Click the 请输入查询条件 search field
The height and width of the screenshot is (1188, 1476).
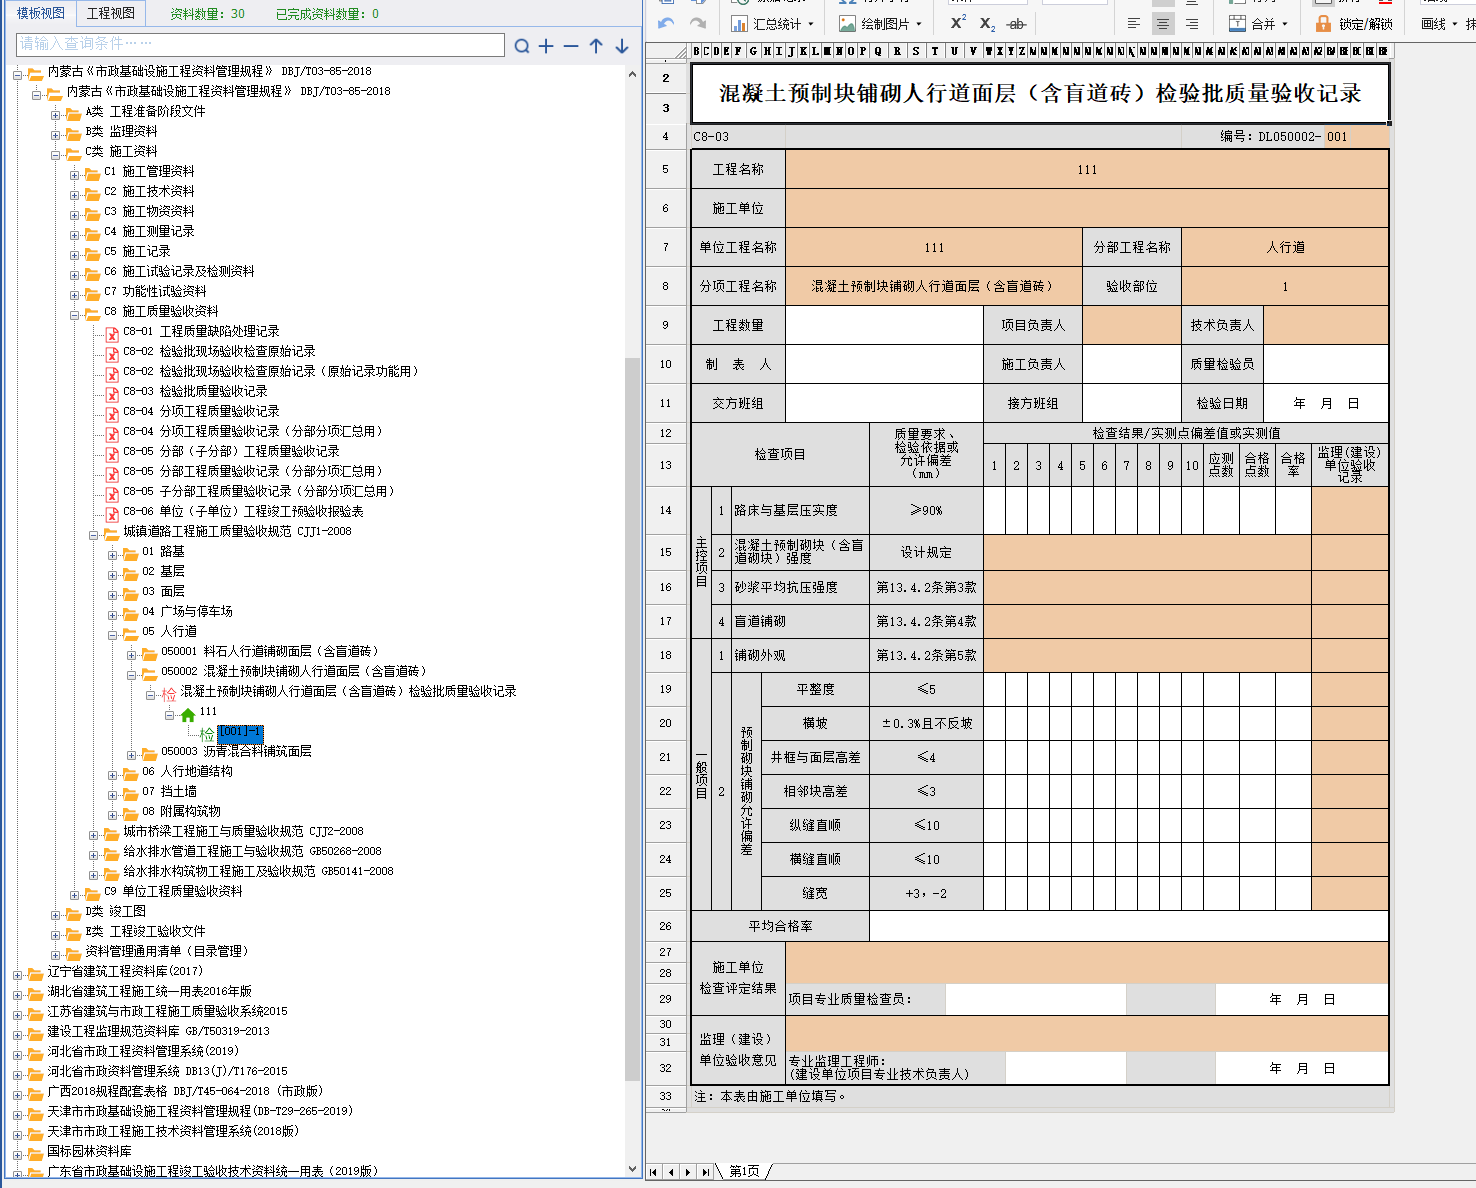pos(261,44)
